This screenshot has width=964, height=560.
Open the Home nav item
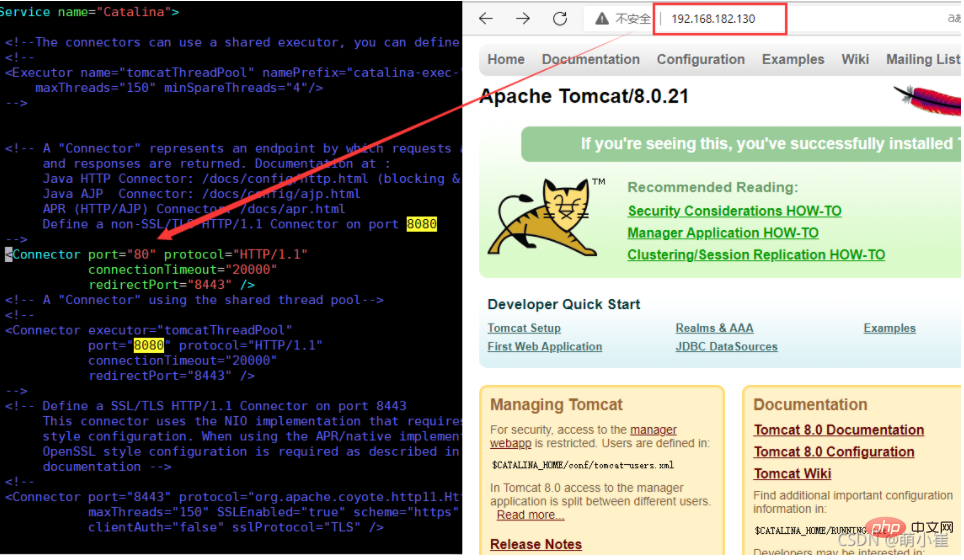coord(506,60)
